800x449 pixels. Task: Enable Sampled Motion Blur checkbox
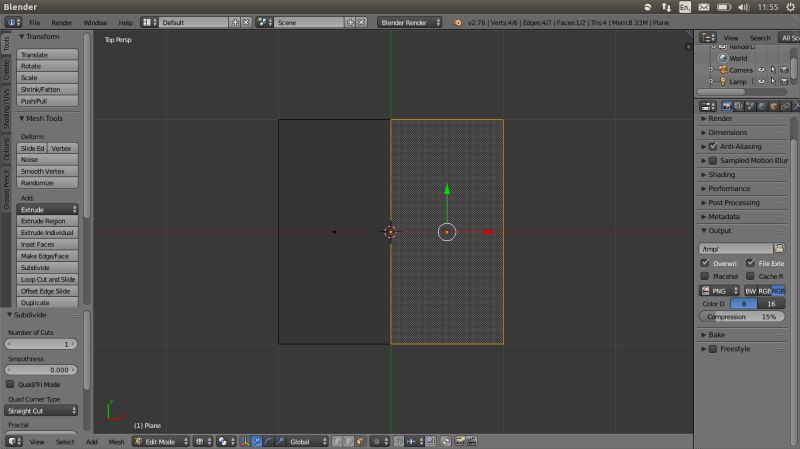pyautogui.click(x=713, y=161)
